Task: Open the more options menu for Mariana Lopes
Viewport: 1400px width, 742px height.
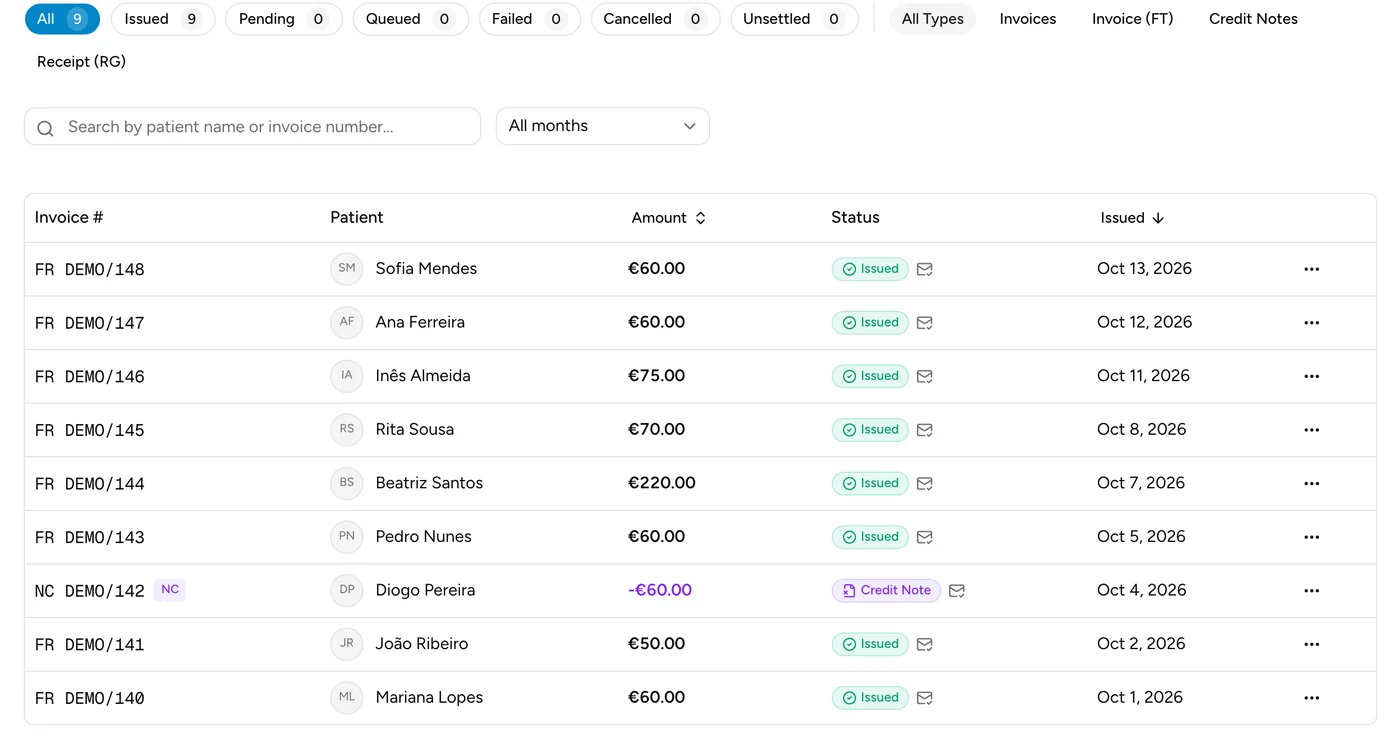Action: [x=1312, y=698]
